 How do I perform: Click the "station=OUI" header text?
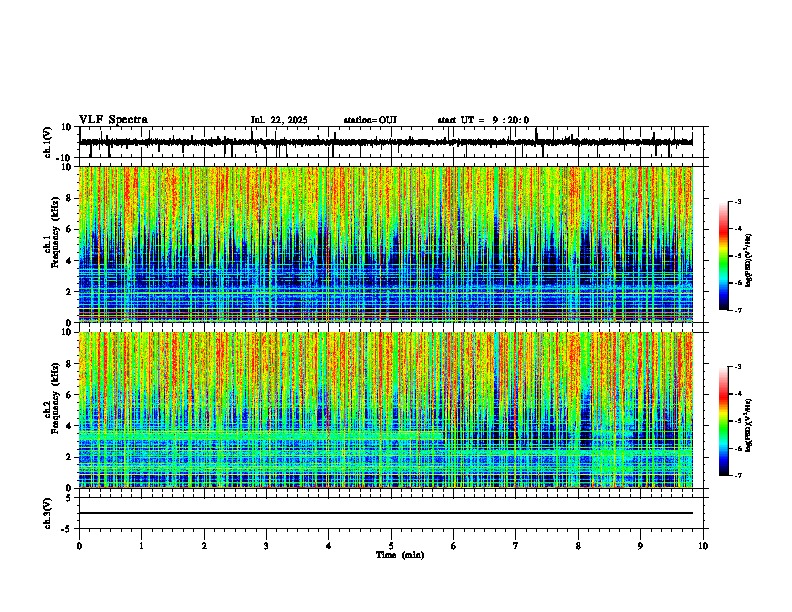coord(370,120)
